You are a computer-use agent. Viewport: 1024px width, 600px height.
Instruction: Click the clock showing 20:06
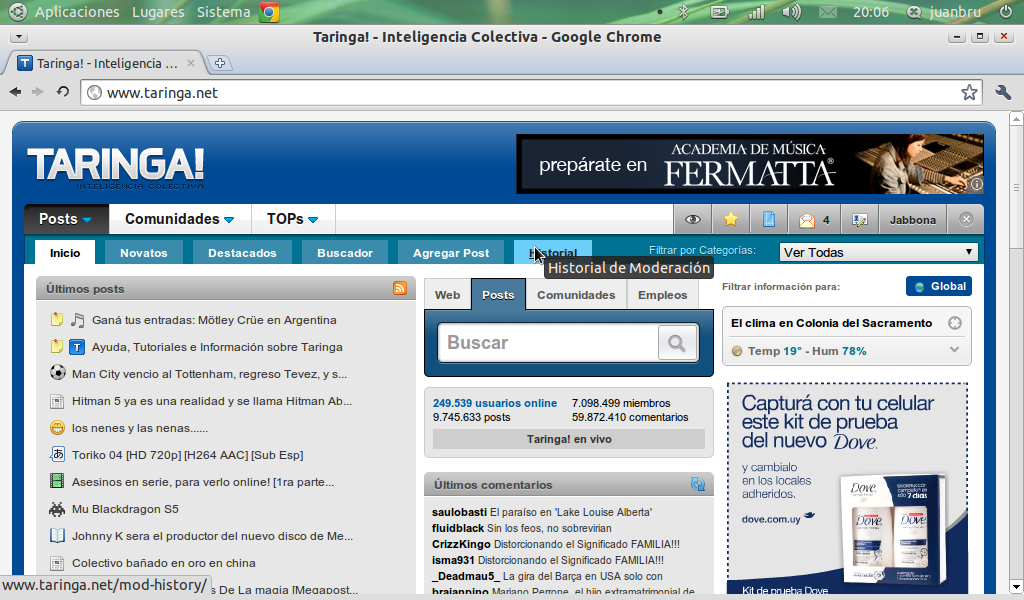tap(871, 12)
